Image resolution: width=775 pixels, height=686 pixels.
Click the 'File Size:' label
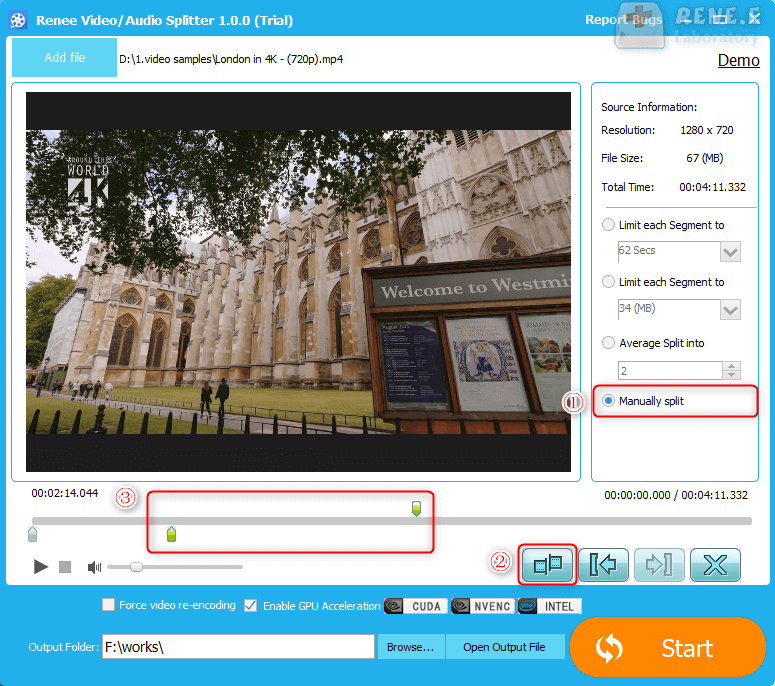click(622, 158)
